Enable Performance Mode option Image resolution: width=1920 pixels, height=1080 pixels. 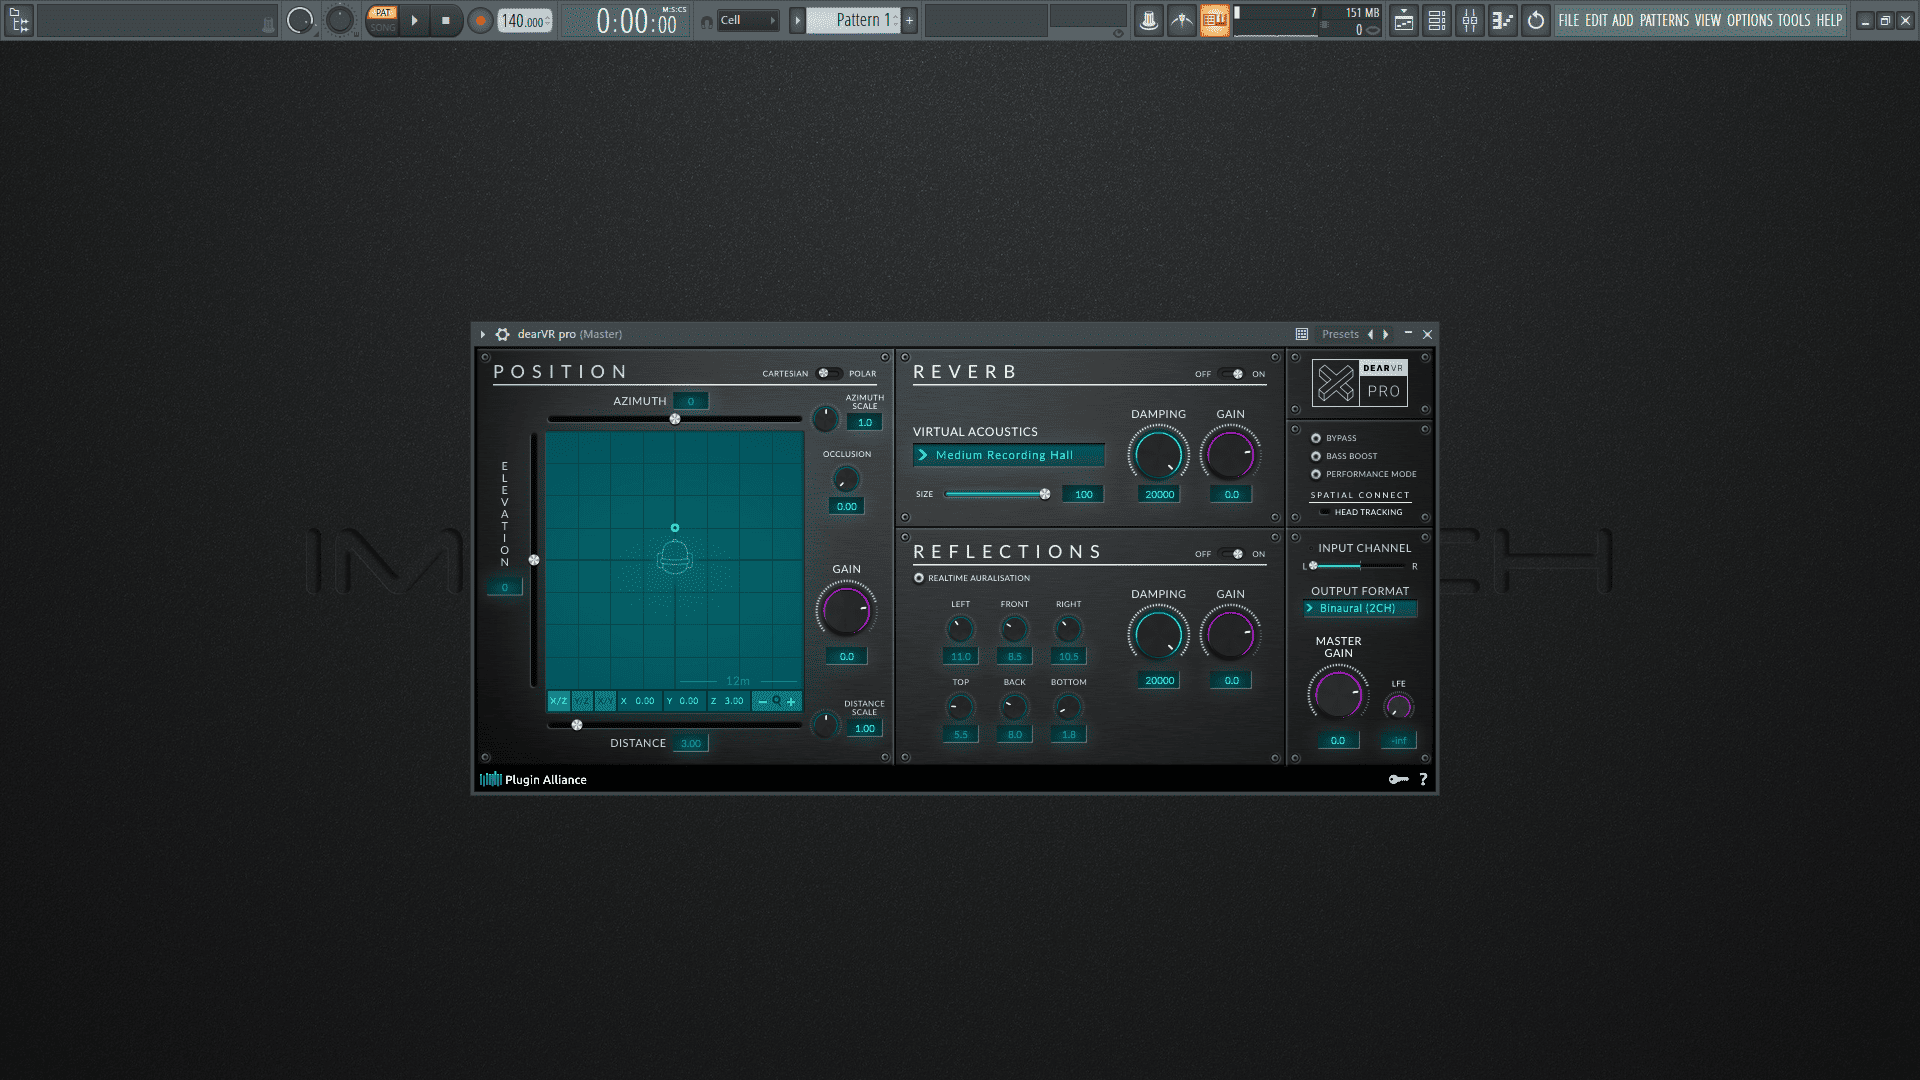(x=1316, y=474)
